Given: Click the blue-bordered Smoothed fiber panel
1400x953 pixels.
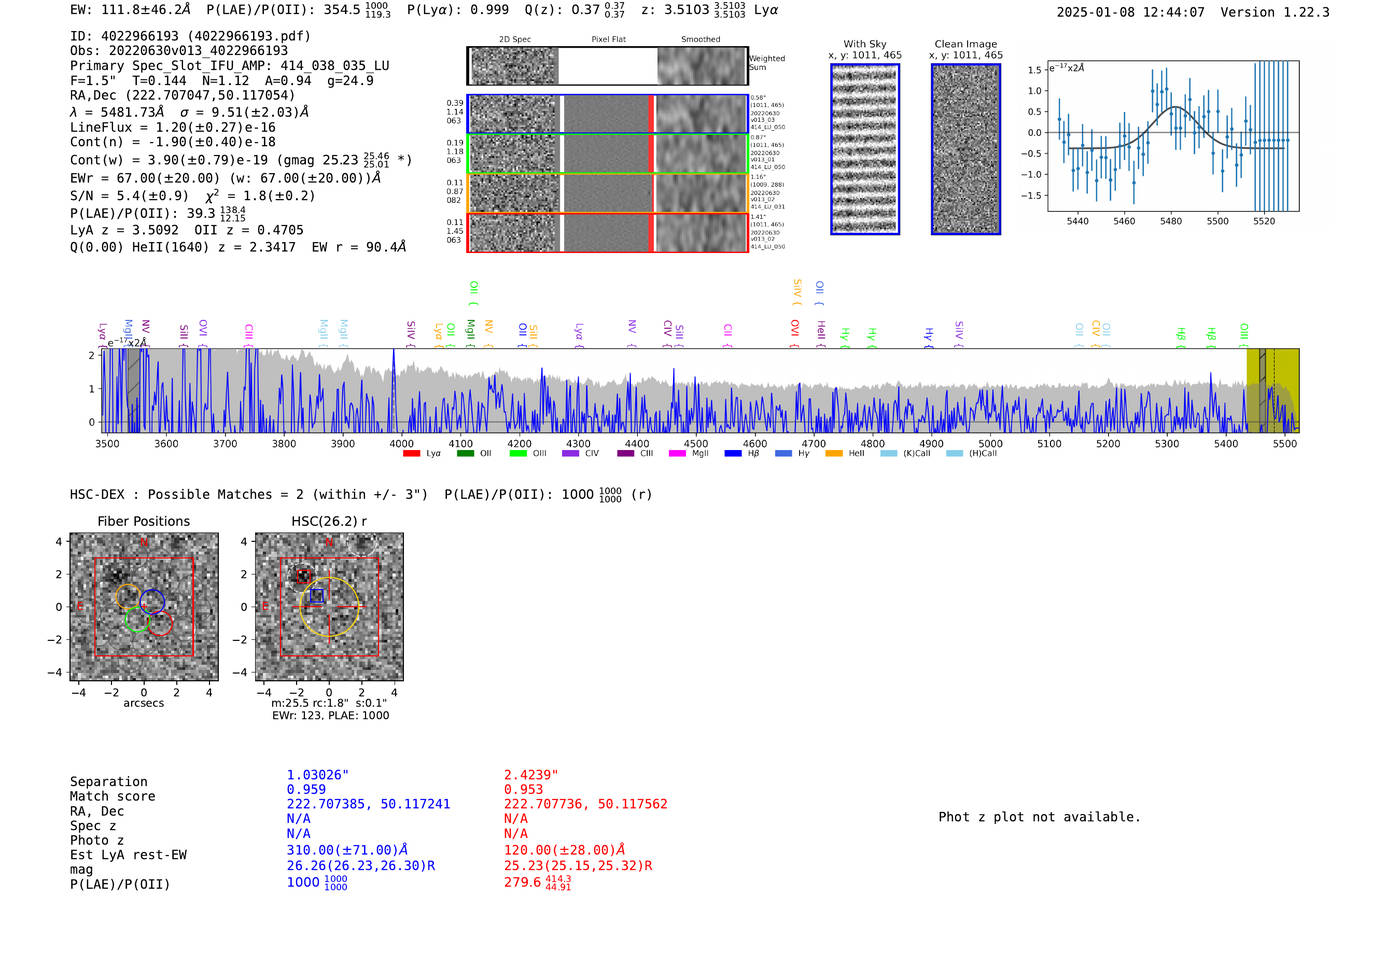Looking at the screenshot, I should tap(701, 114).
